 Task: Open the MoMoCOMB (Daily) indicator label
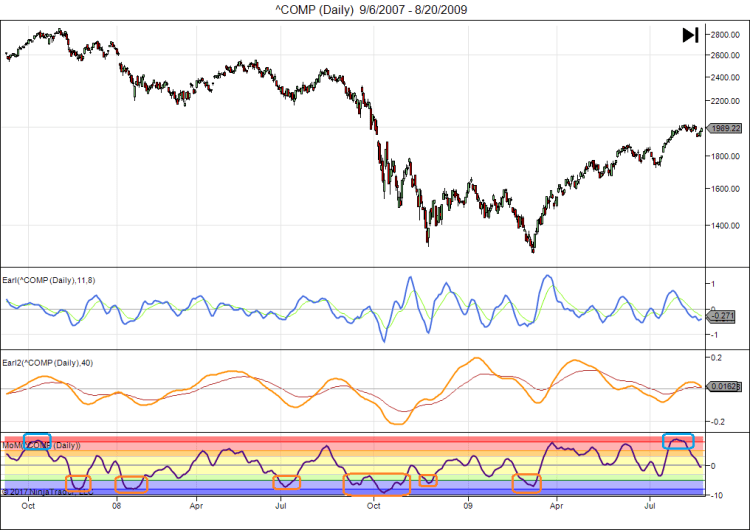(42, 445)
